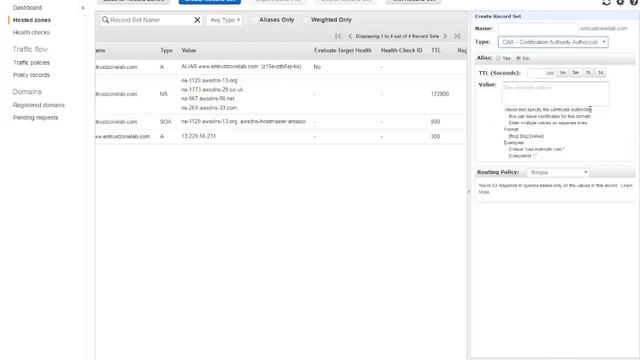Set TTL with the 1m button
Image resolution: width=640 pixels, height=360 pixels.
pos(562,73)
